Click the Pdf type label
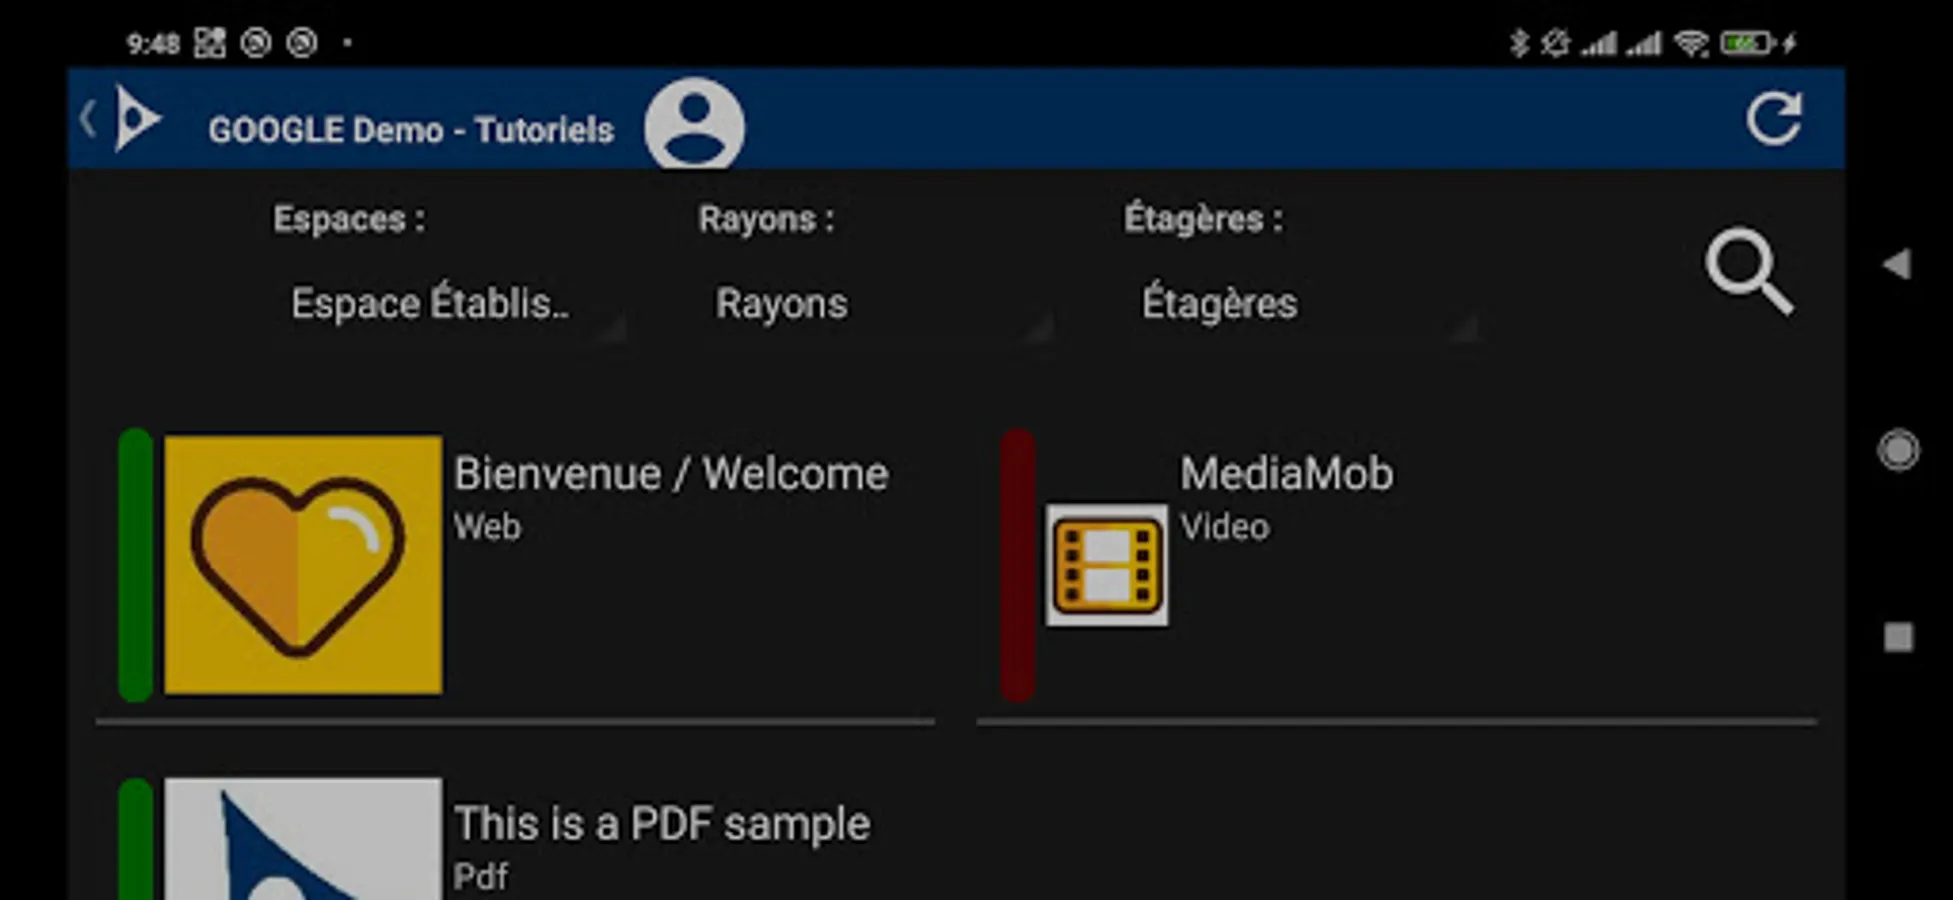The height and width of the screenshot is (900, 1953). (481, 876)
